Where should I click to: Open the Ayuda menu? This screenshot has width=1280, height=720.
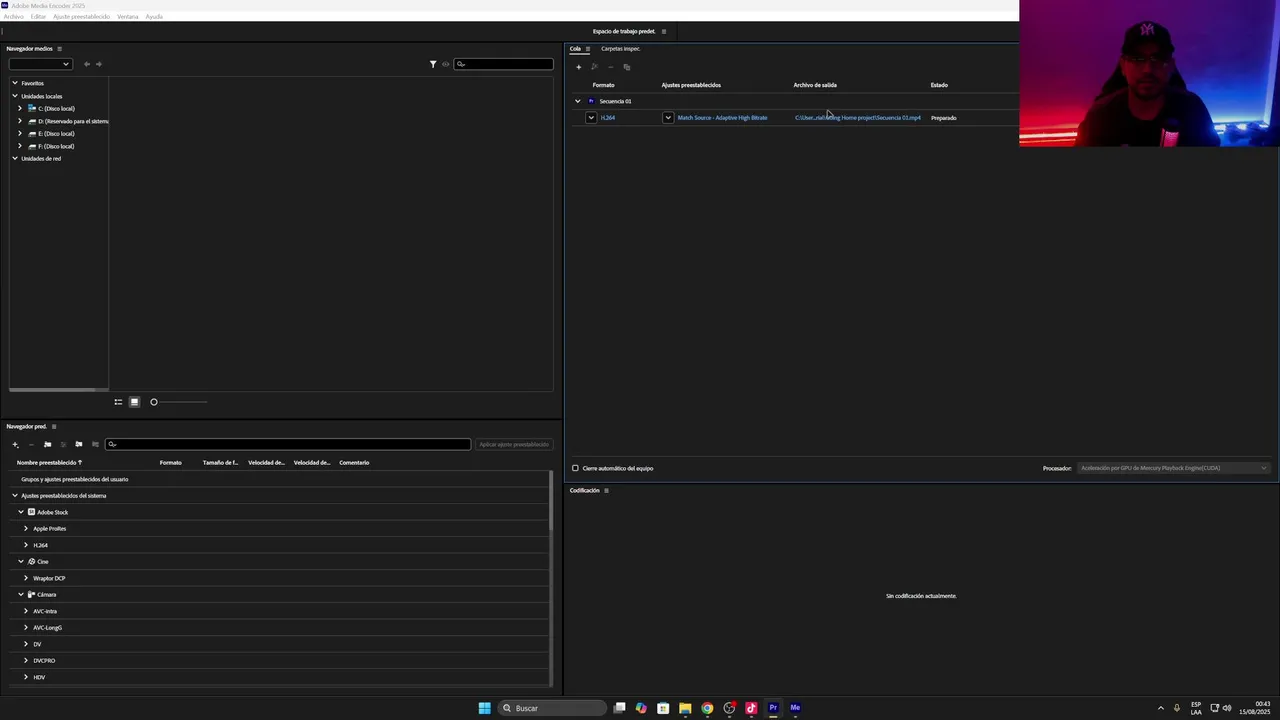154,17
